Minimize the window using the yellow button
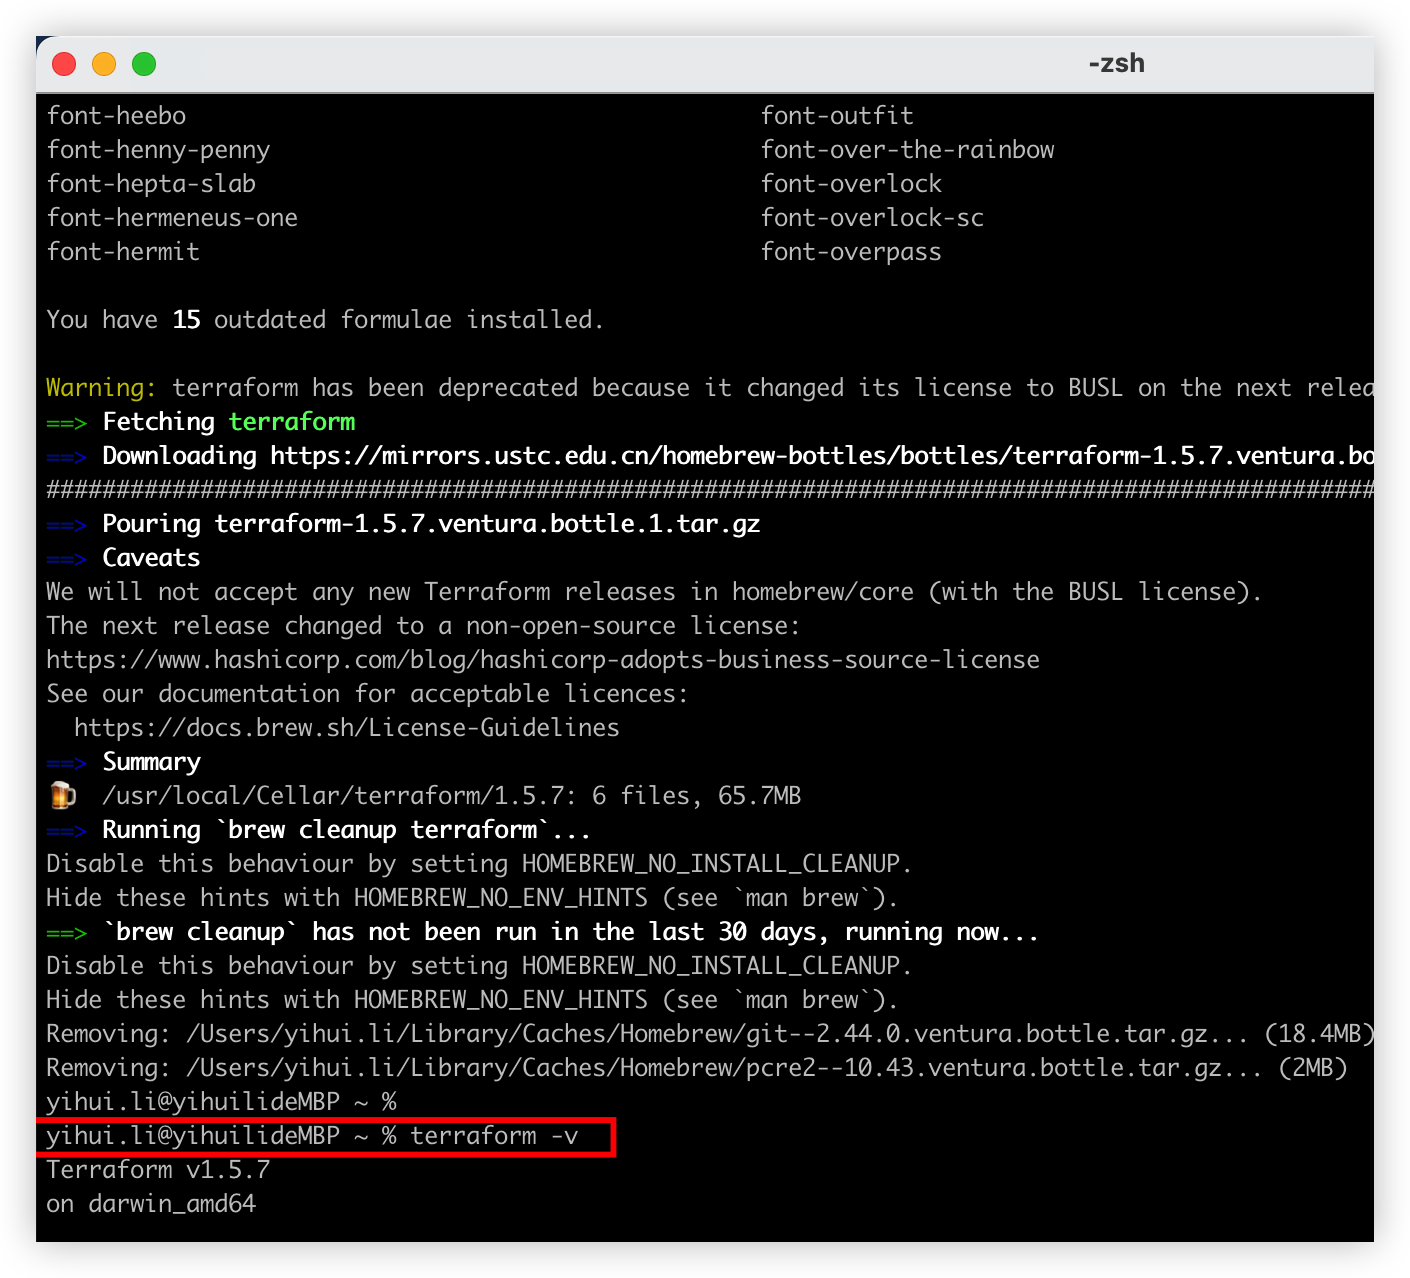 [x=104, y=64]
